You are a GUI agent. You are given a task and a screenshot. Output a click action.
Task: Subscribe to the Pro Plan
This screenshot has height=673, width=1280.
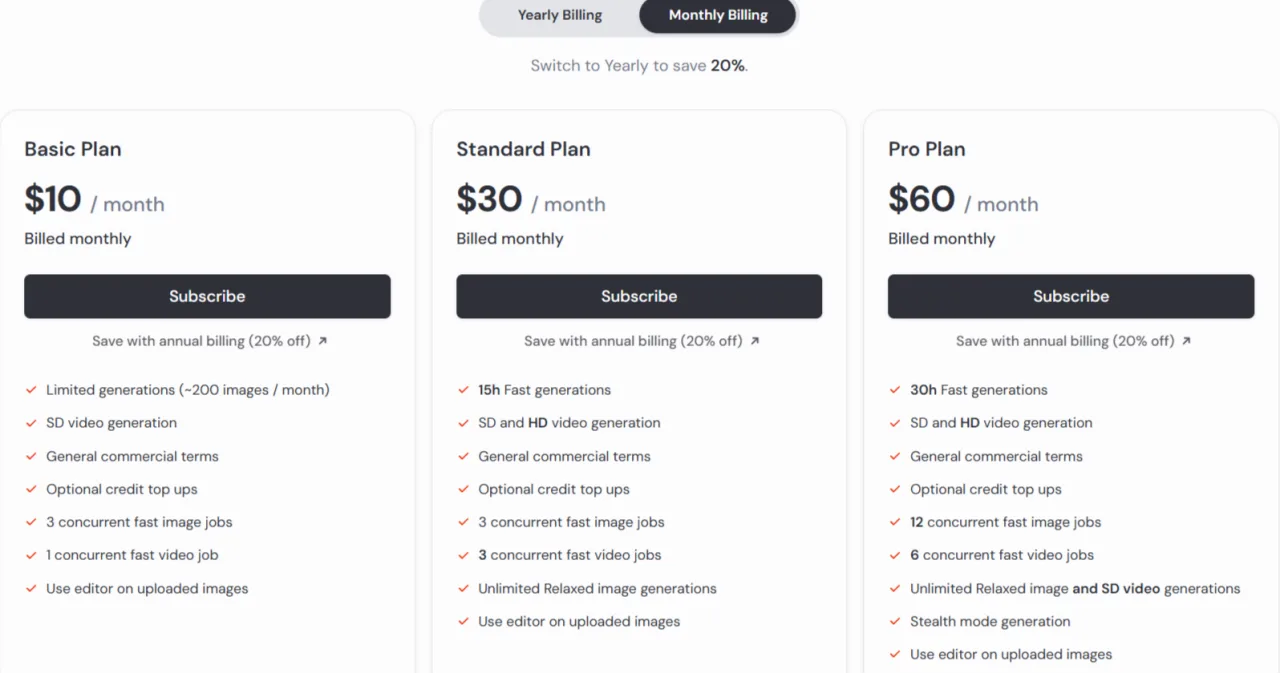tap(1071, 296)
